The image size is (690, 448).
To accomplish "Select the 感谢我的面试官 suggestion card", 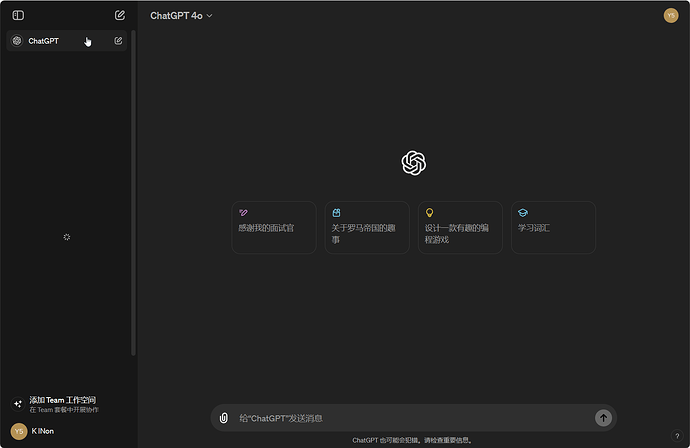I will tap(274, 228).
